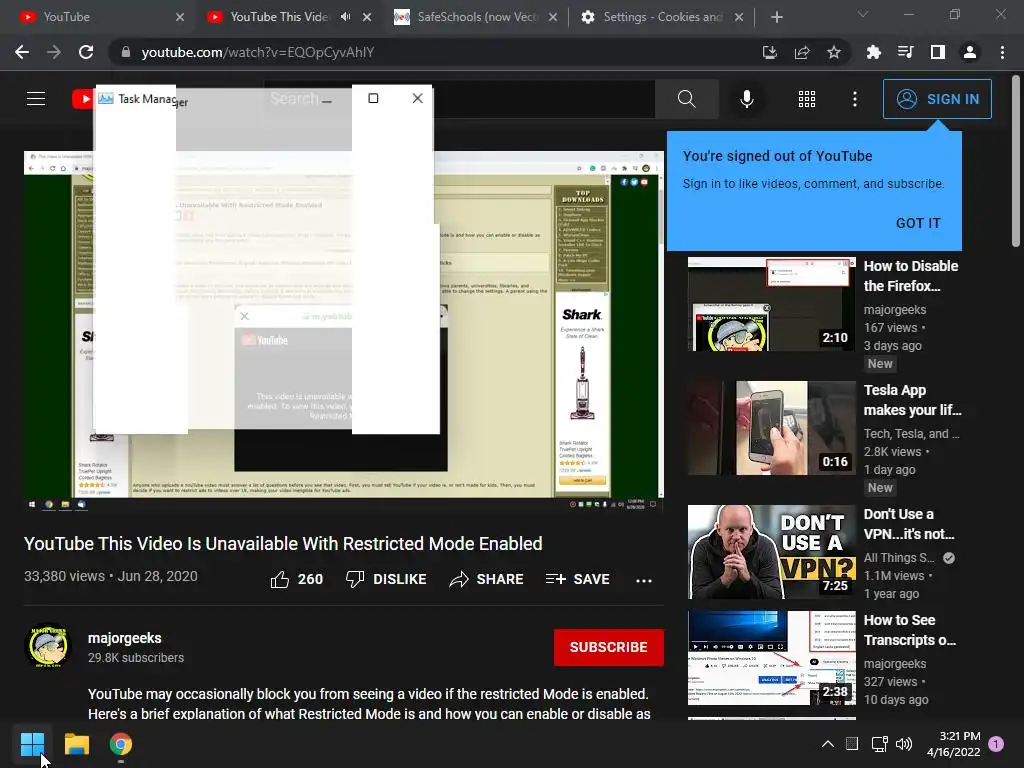The height and width of the screenshot is (768, 1024).
Task: Maximize the Task Manager window
Action: click(373, 98)
